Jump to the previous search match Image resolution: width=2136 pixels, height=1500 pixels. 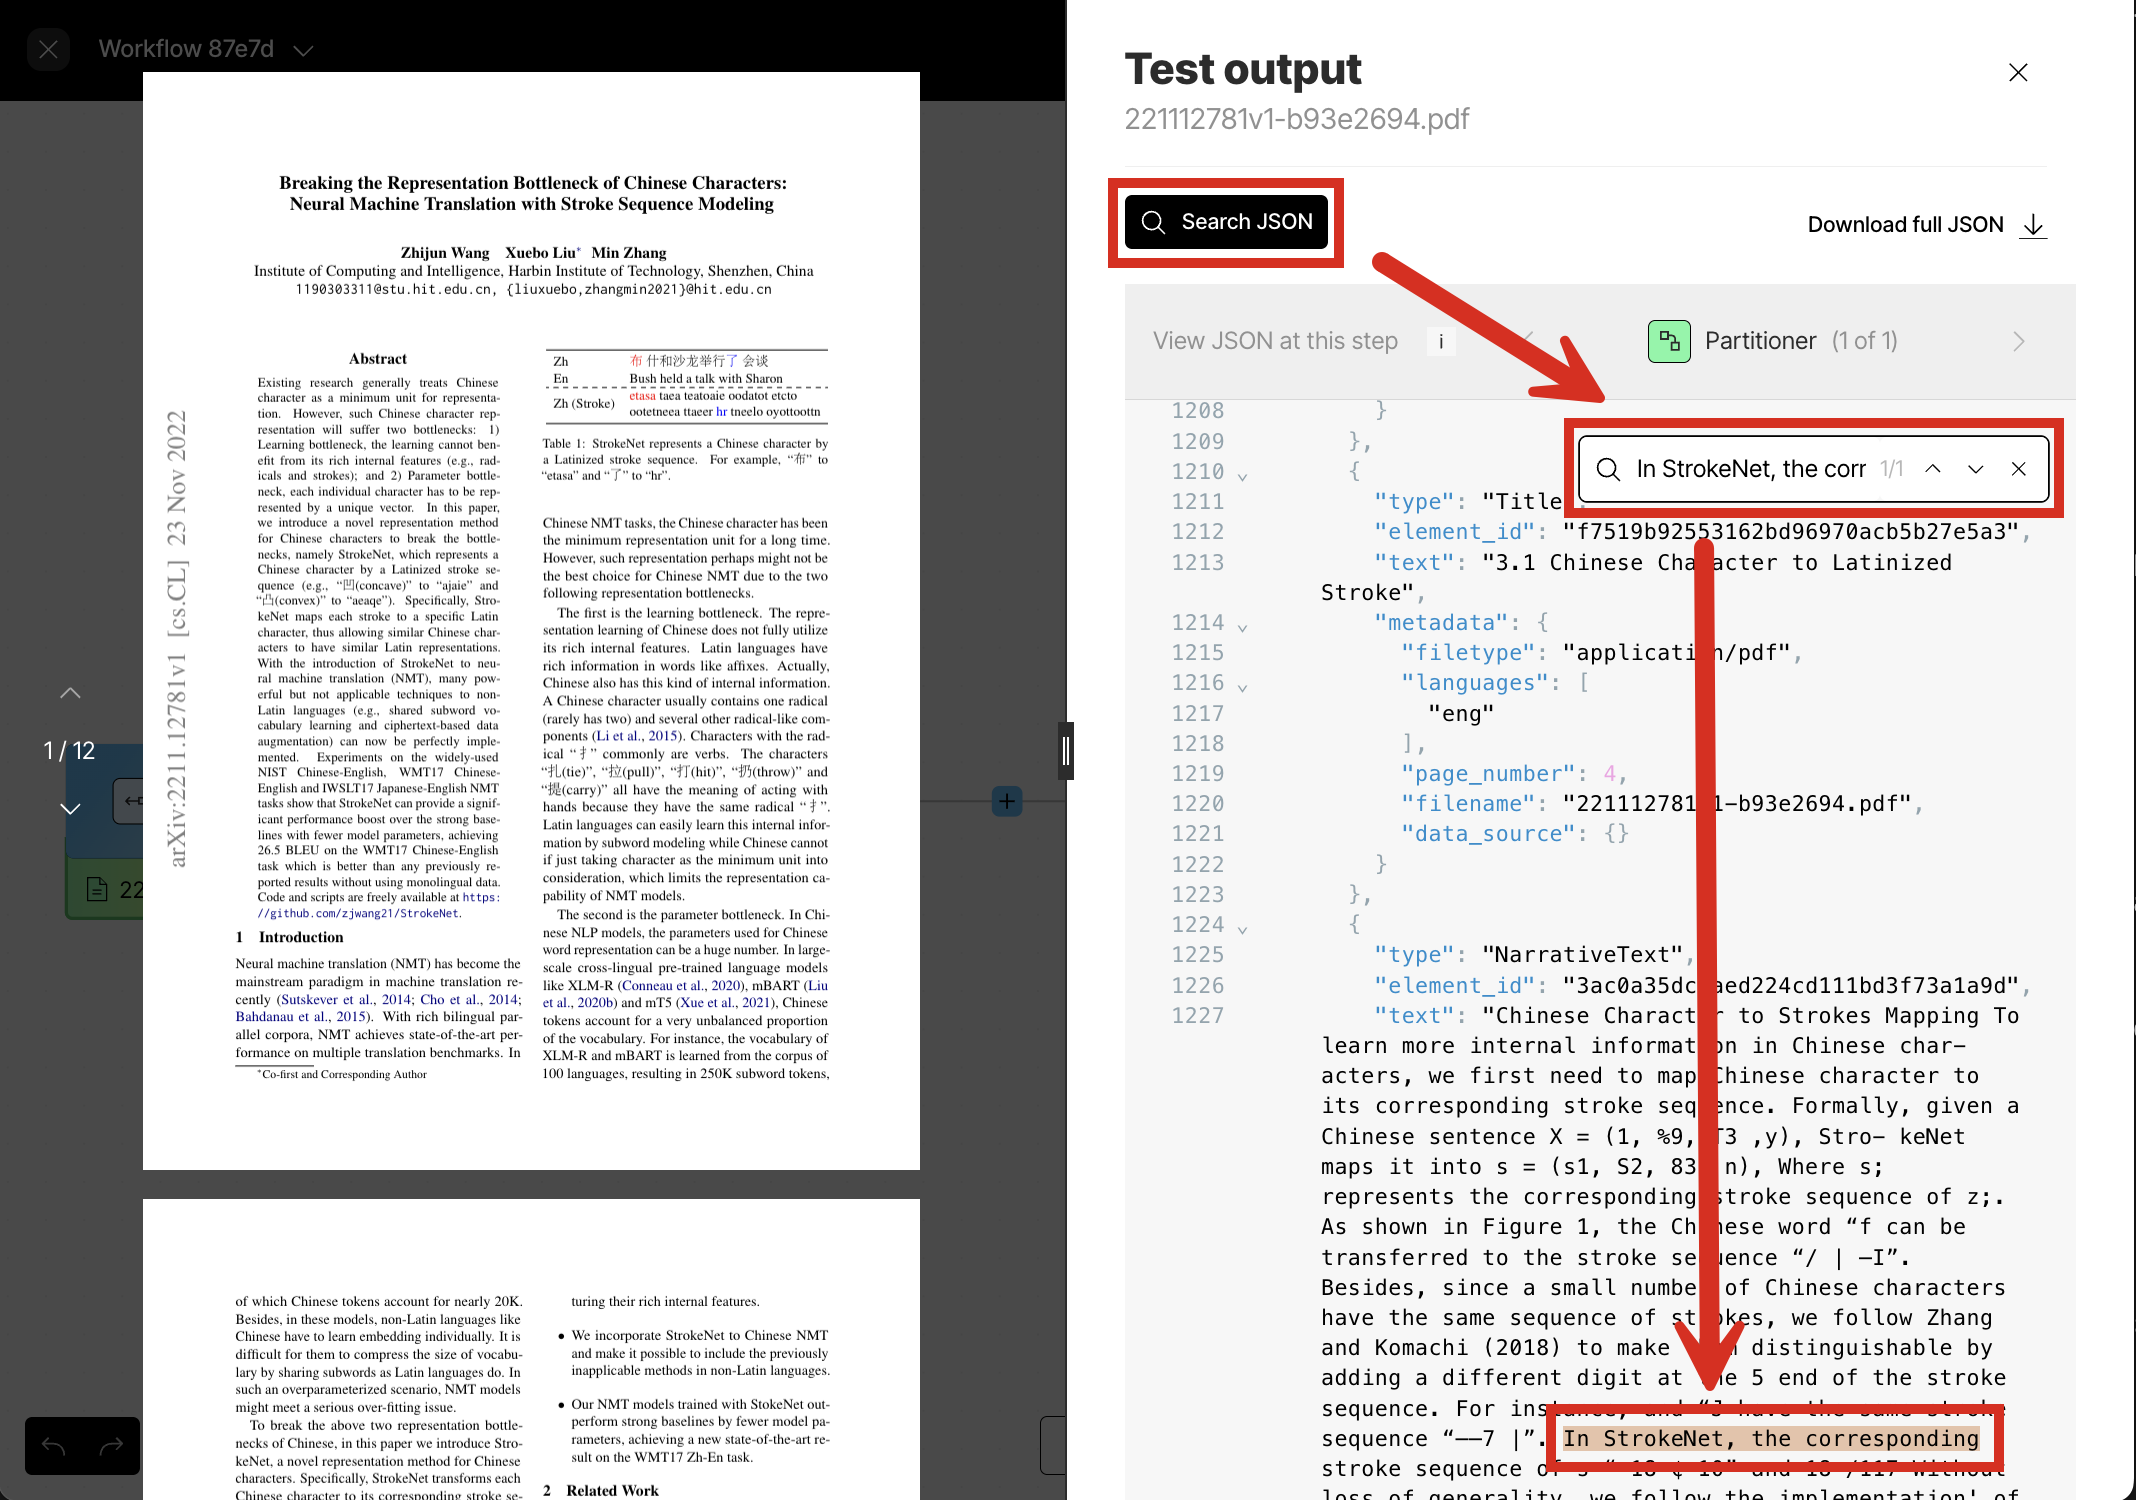click(1933, 468)
